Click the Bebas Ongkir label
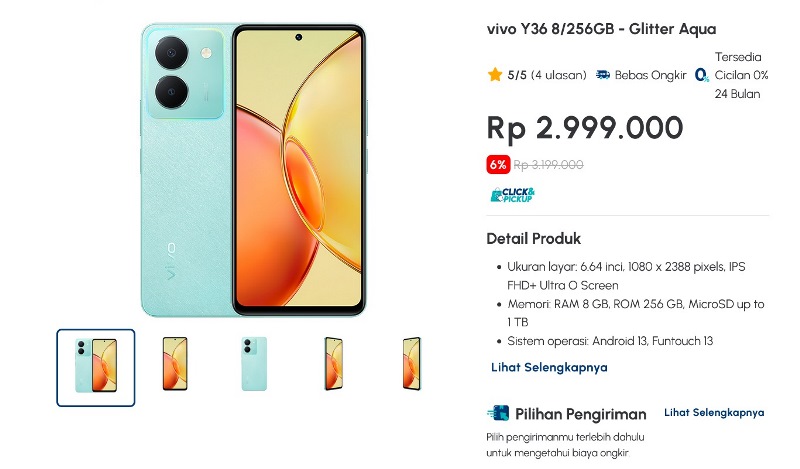Viewport: 800px width, 469px height. tap(651, 75)
